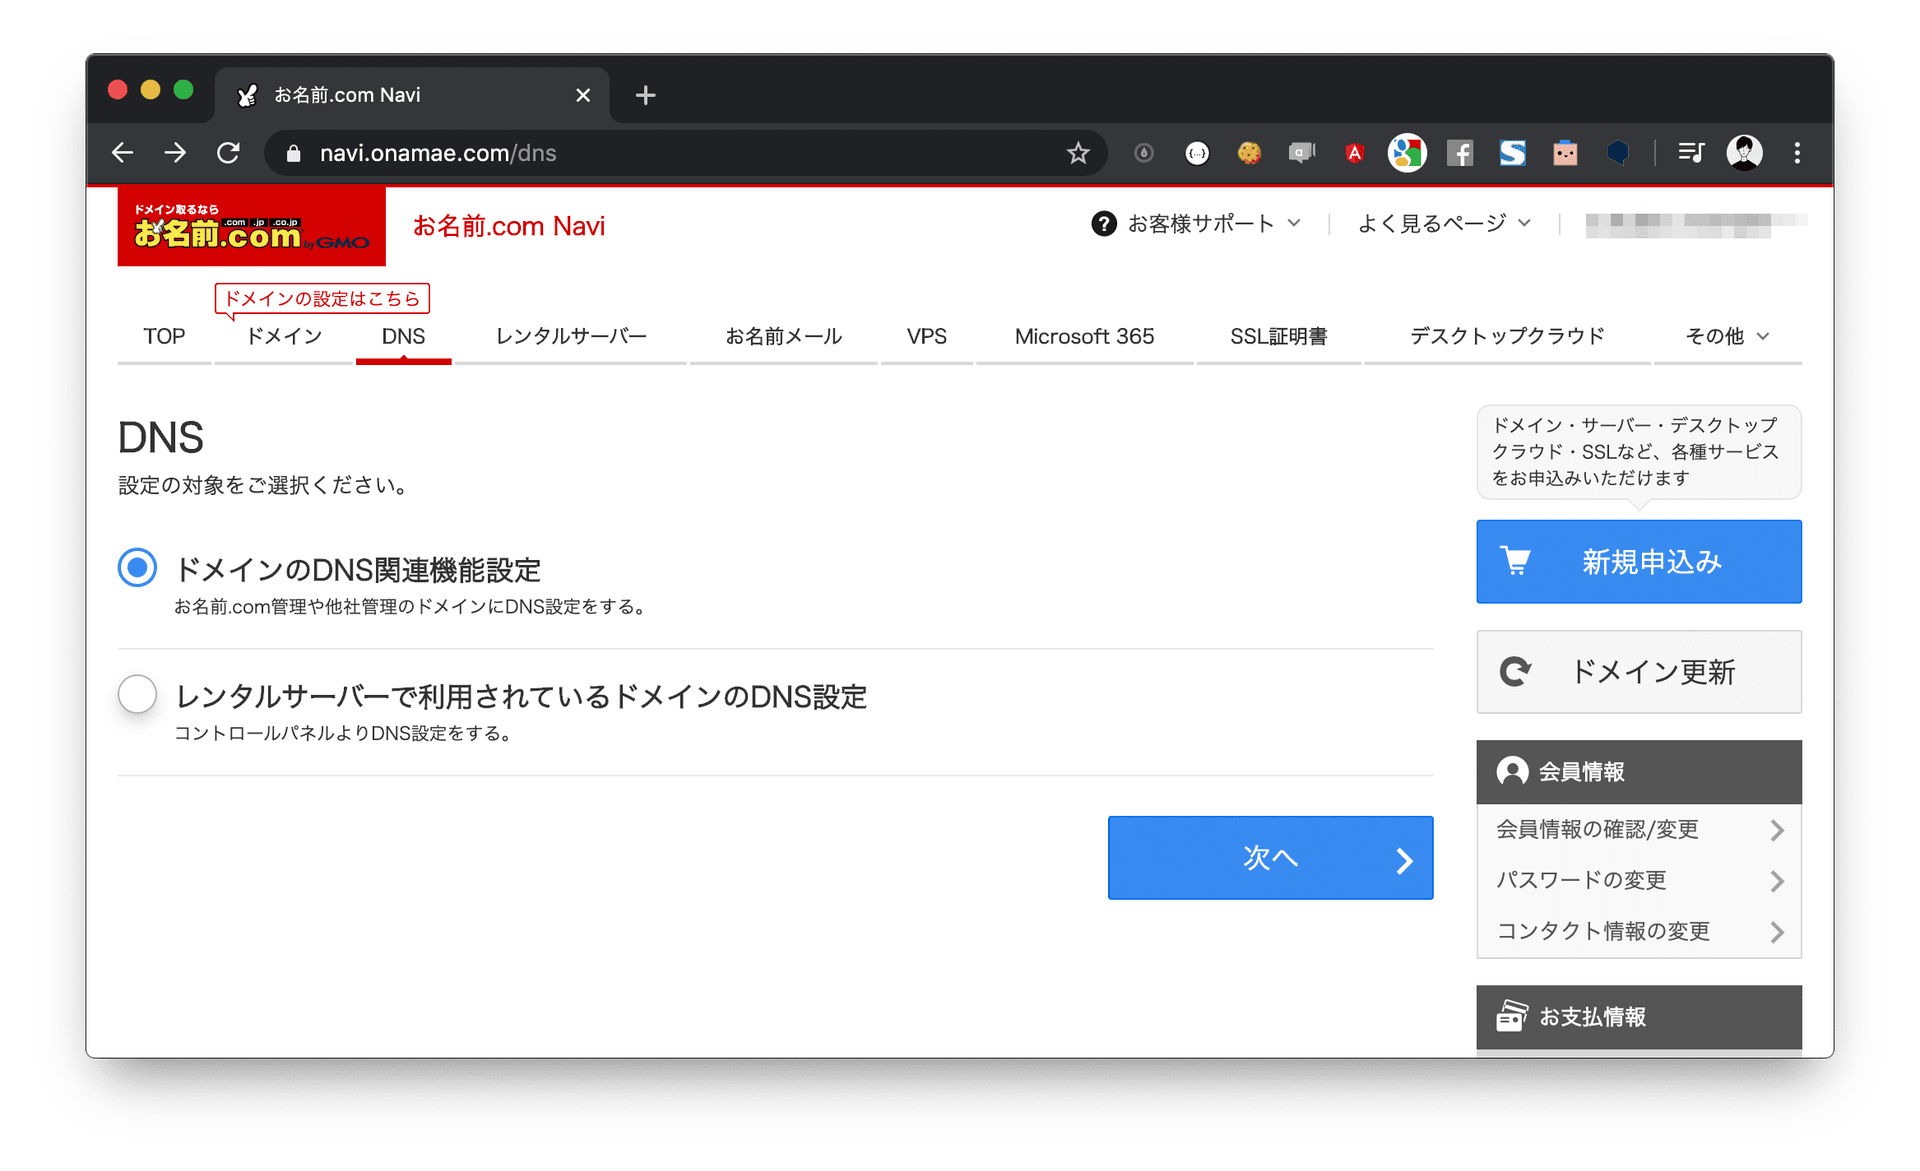Viewport: 1920px width, 1171px height.
Task: Click the お支払情報 section header
Action: coord(1638,1016)
